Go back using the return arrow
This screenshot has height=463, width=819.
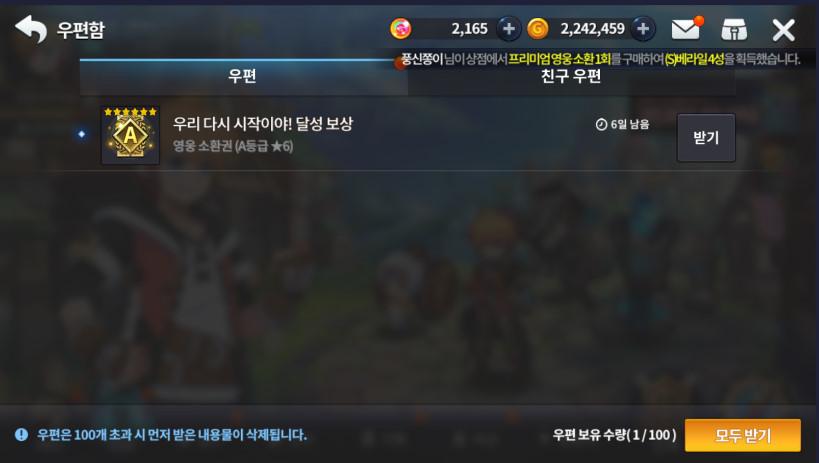coord(31,29)
